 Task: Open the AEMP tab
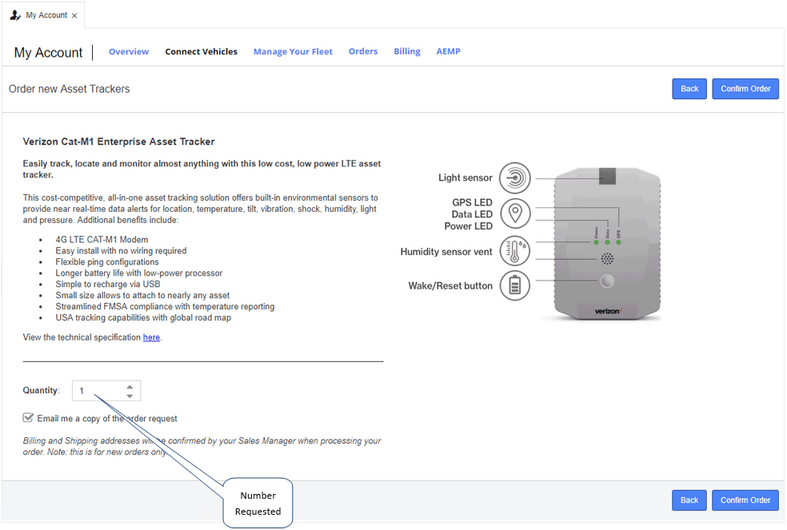coord(448,51)
